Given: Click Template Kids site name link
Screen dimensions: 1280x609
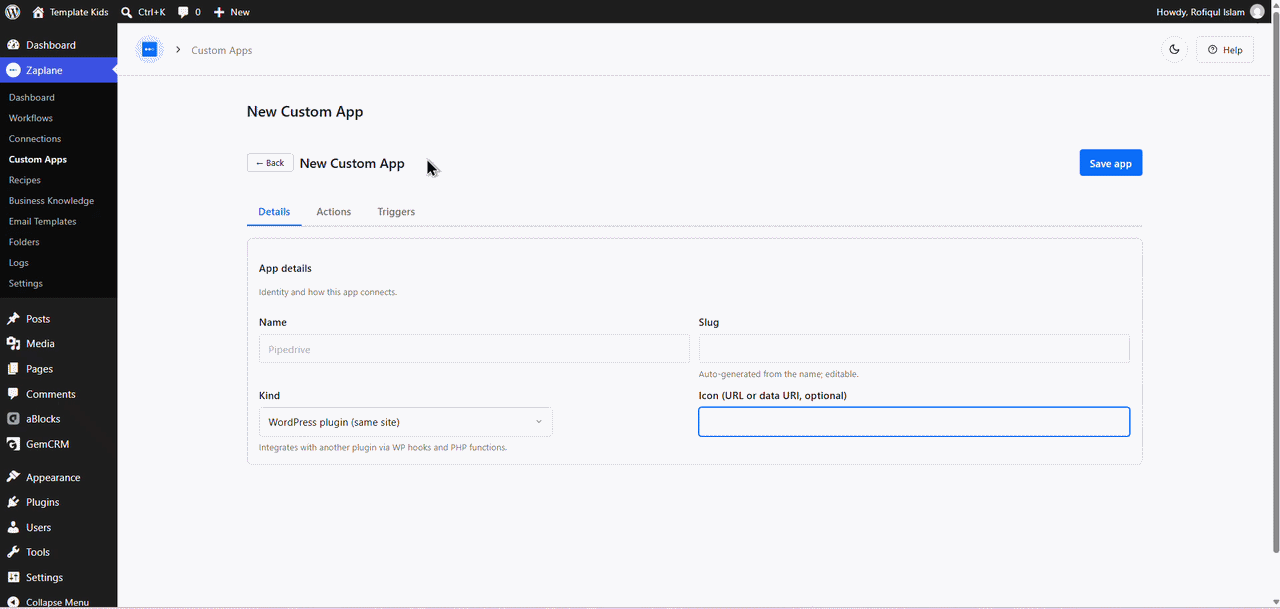Looking at the screenshot, I should [79, 12].
